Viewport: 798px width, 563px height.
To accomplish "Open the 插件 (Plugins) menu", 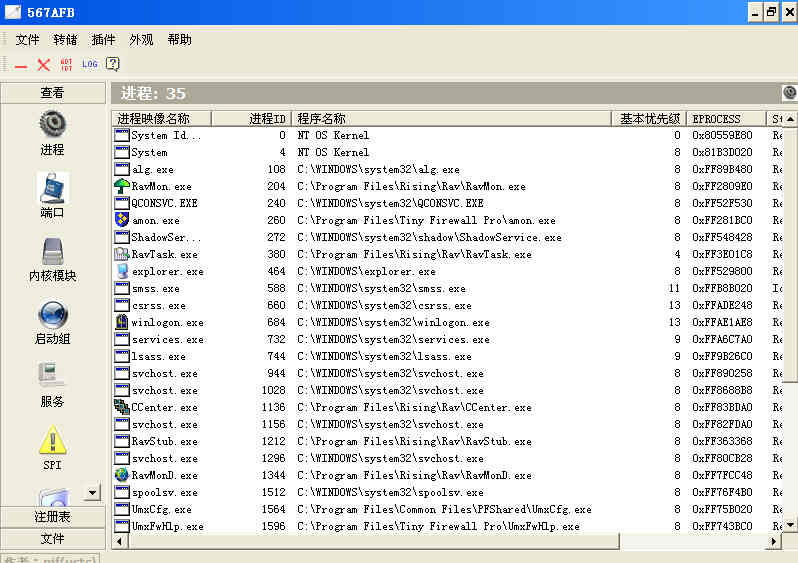I will point(103,40).
